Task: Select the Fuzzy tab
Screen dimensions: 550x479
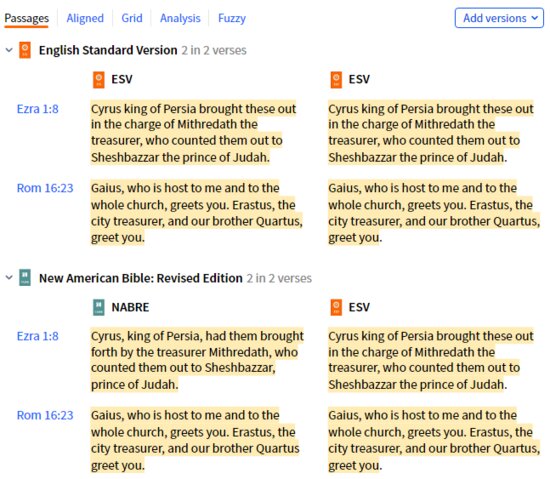Action: point(232,18)
